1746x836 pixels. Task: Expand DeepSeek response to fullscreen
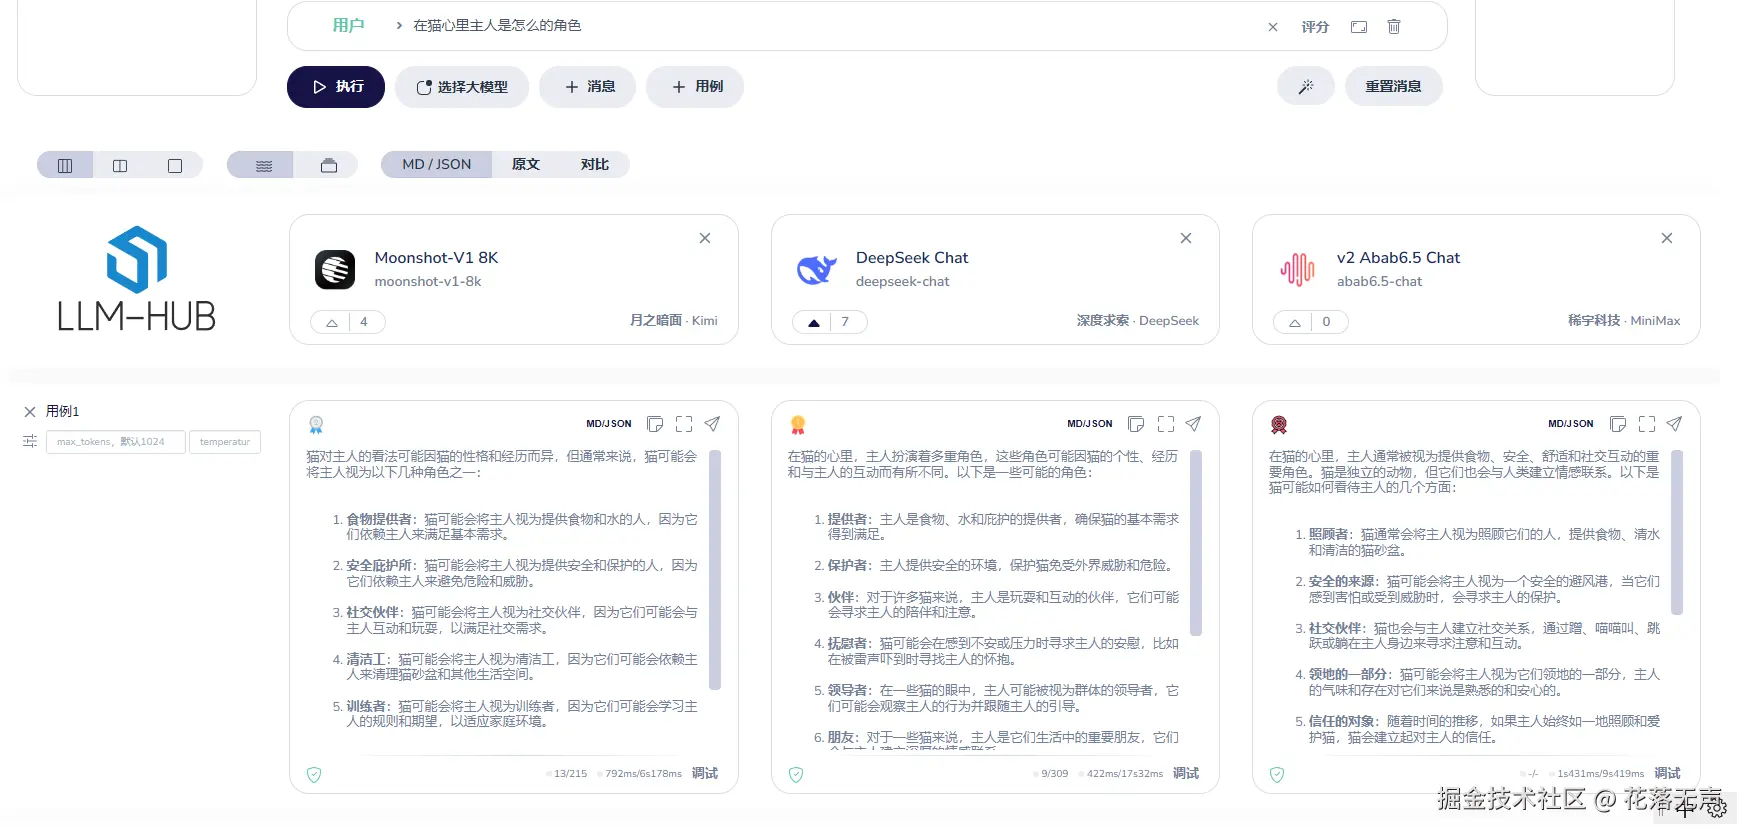click(x=1166, y=424)
